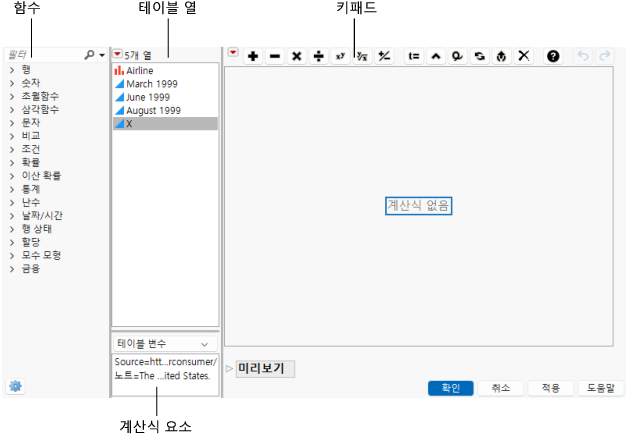Click the 노트=The ...ited States. variable
627x441 pixels.
[x=162, y=375]
